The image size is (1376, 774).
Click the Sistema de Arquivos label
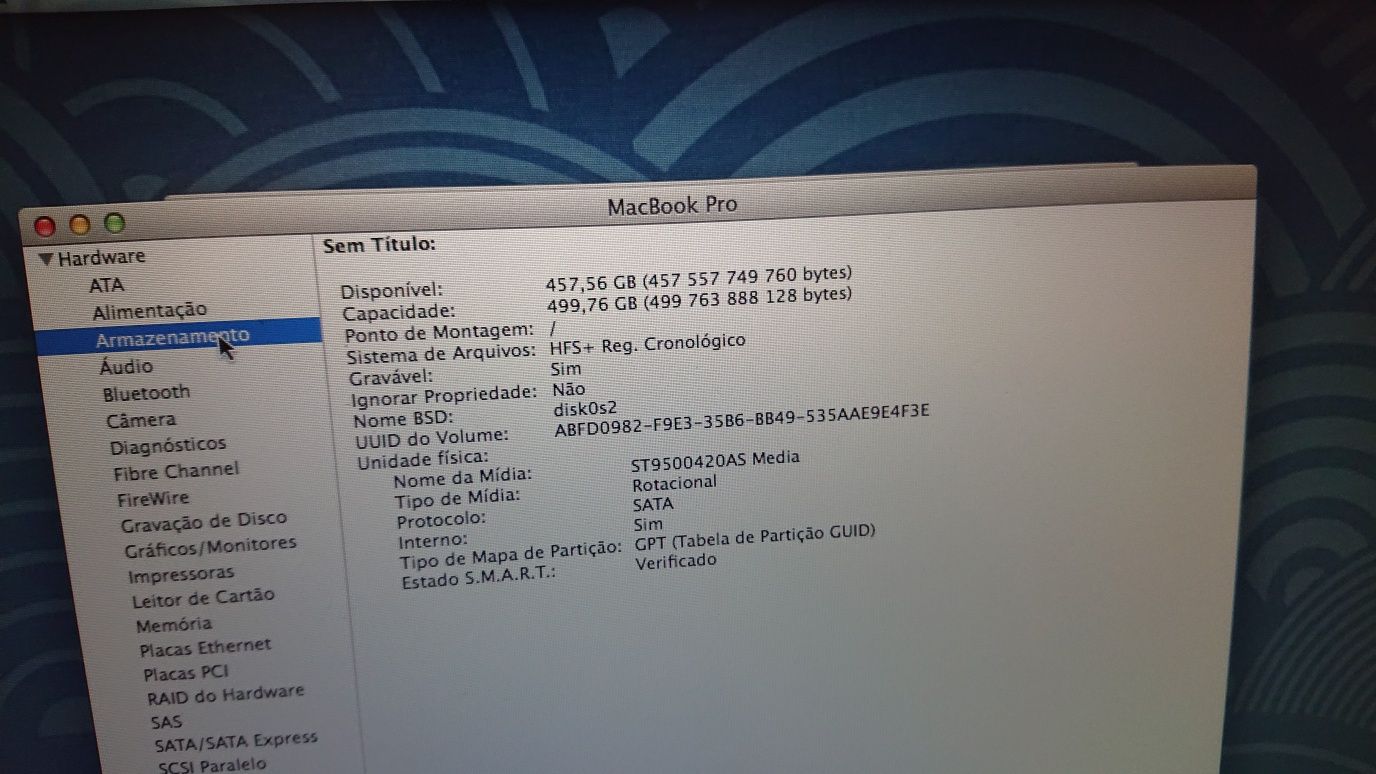tap(443, 355)
